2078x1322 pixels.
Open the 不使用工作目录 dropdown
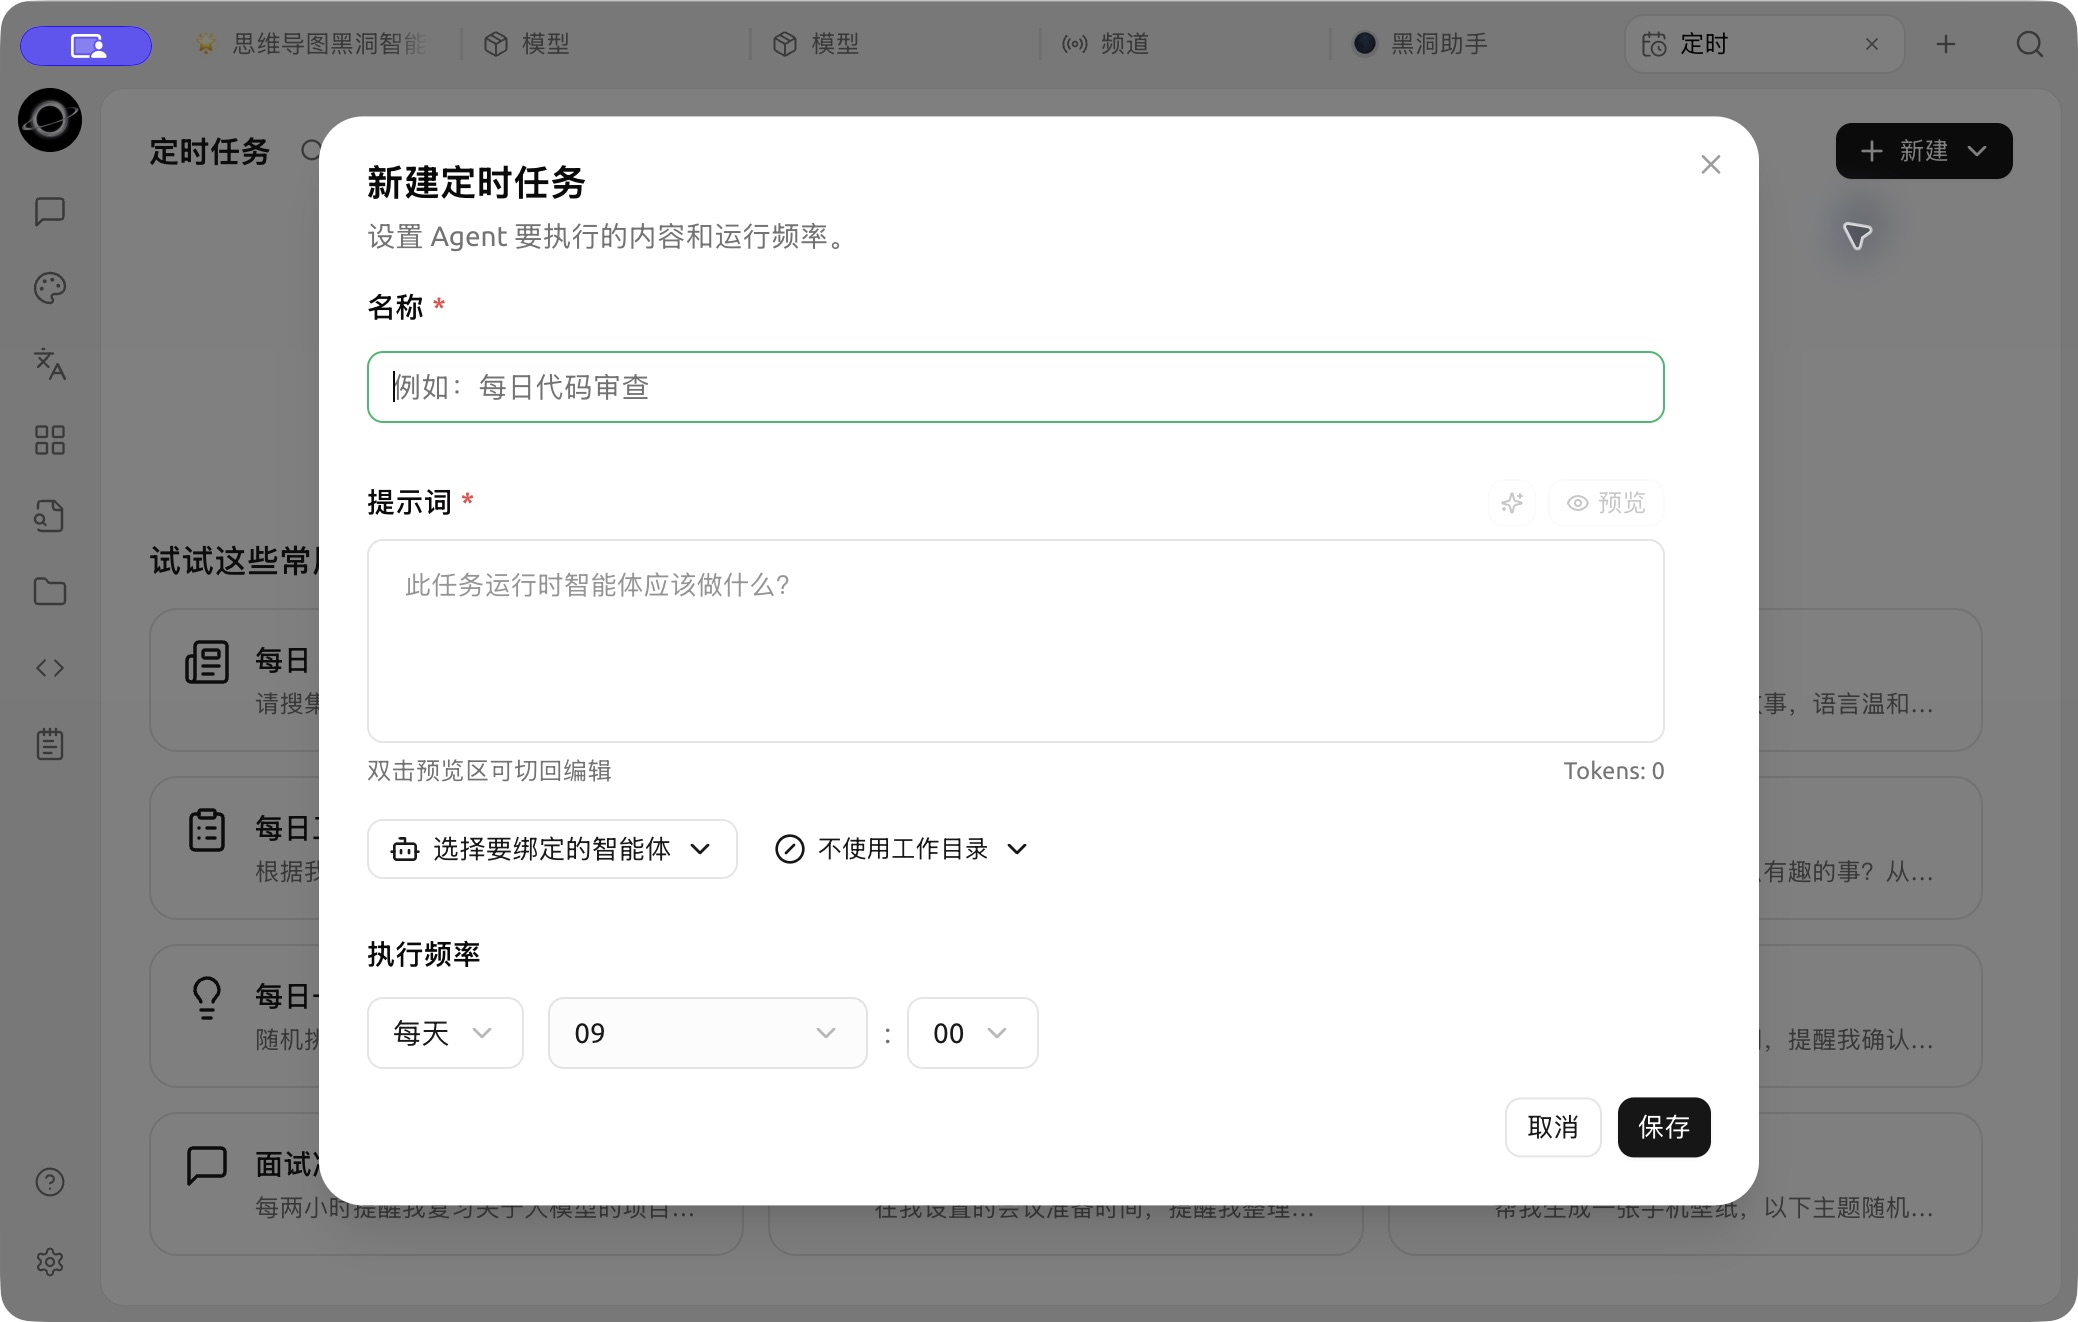point(902,849)
